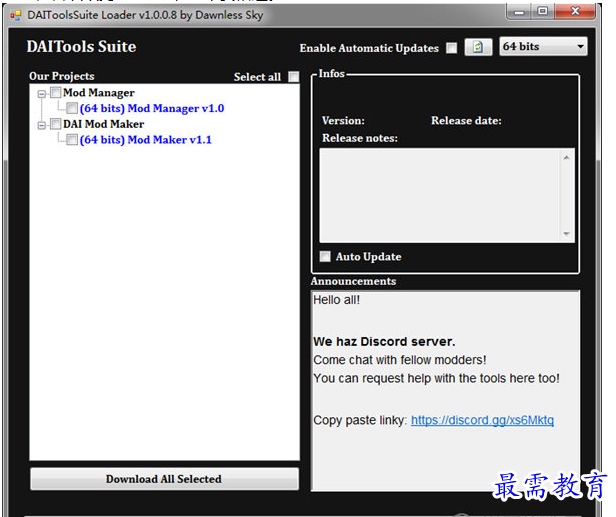The height and width of the screenshot is (517, 616).
Task: Collapse the DAI Mod Maker tree node
Action: (x=41, y=125)
